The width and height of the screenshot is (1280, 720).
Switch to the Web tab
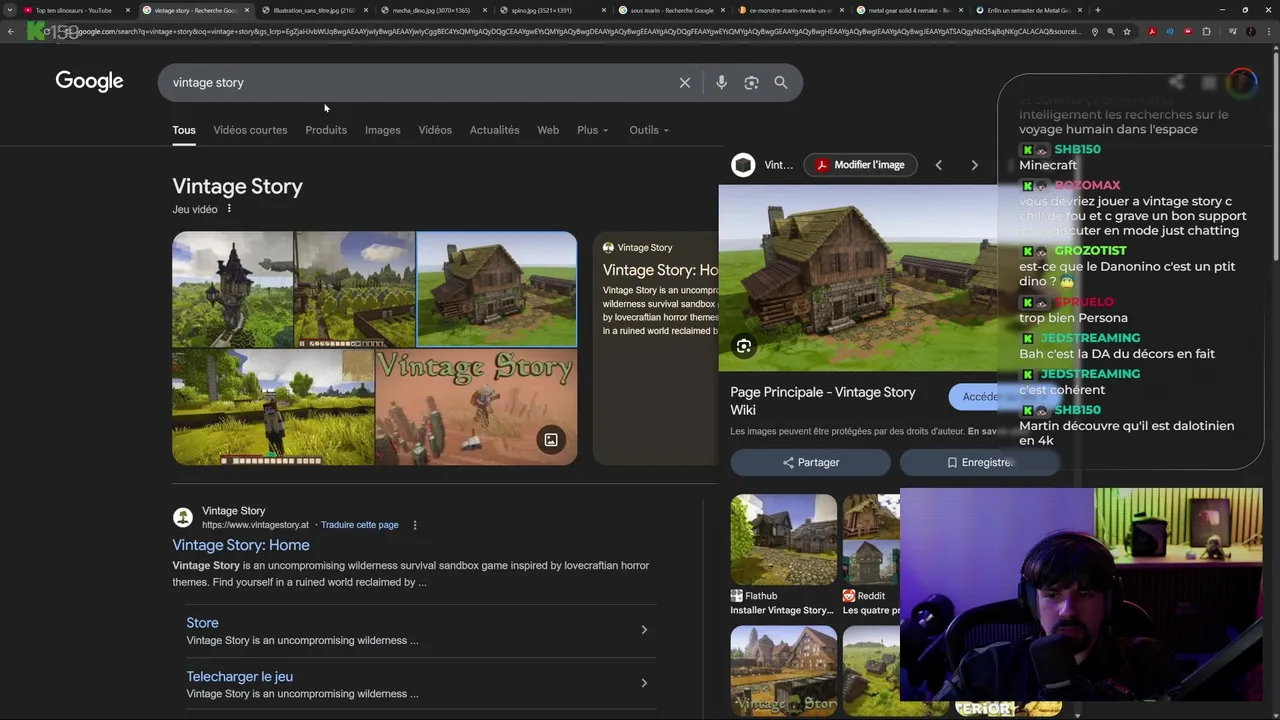pyautogui.click(x=548, y=130)
